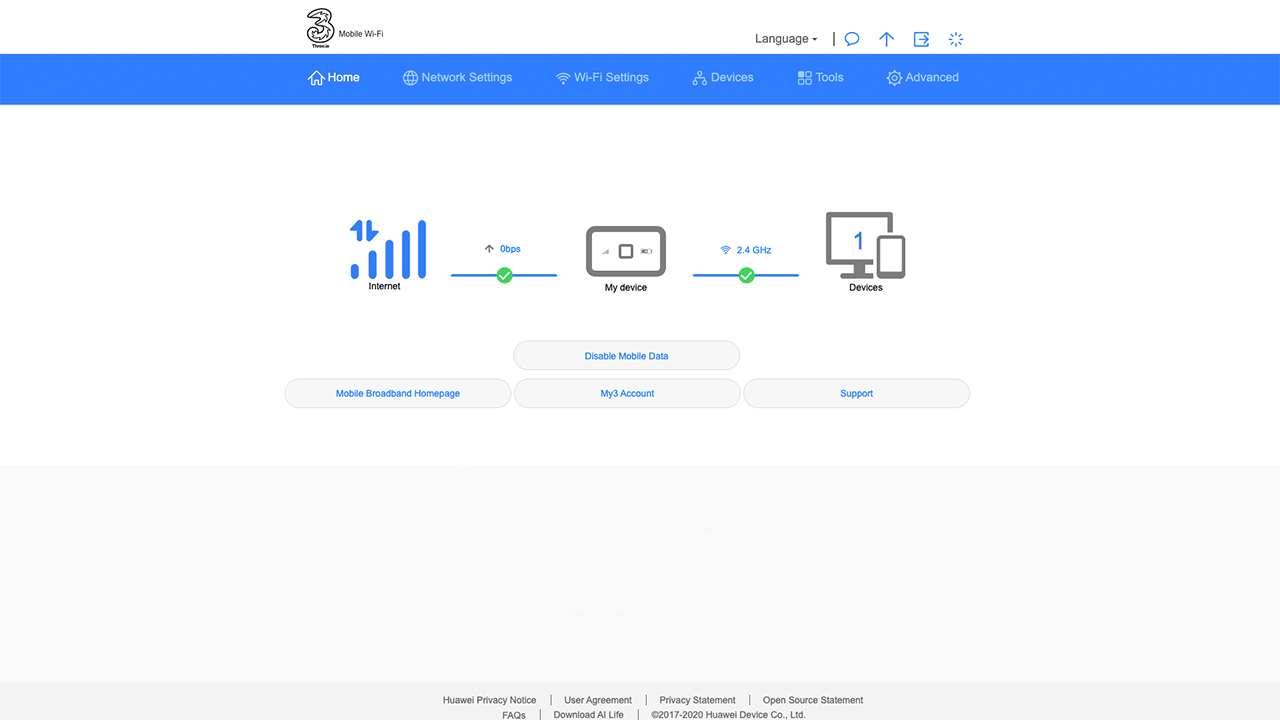Screen dimensions: 1280x720
Task: Click the update upward arrow icon
Action: tap(886, 39)
